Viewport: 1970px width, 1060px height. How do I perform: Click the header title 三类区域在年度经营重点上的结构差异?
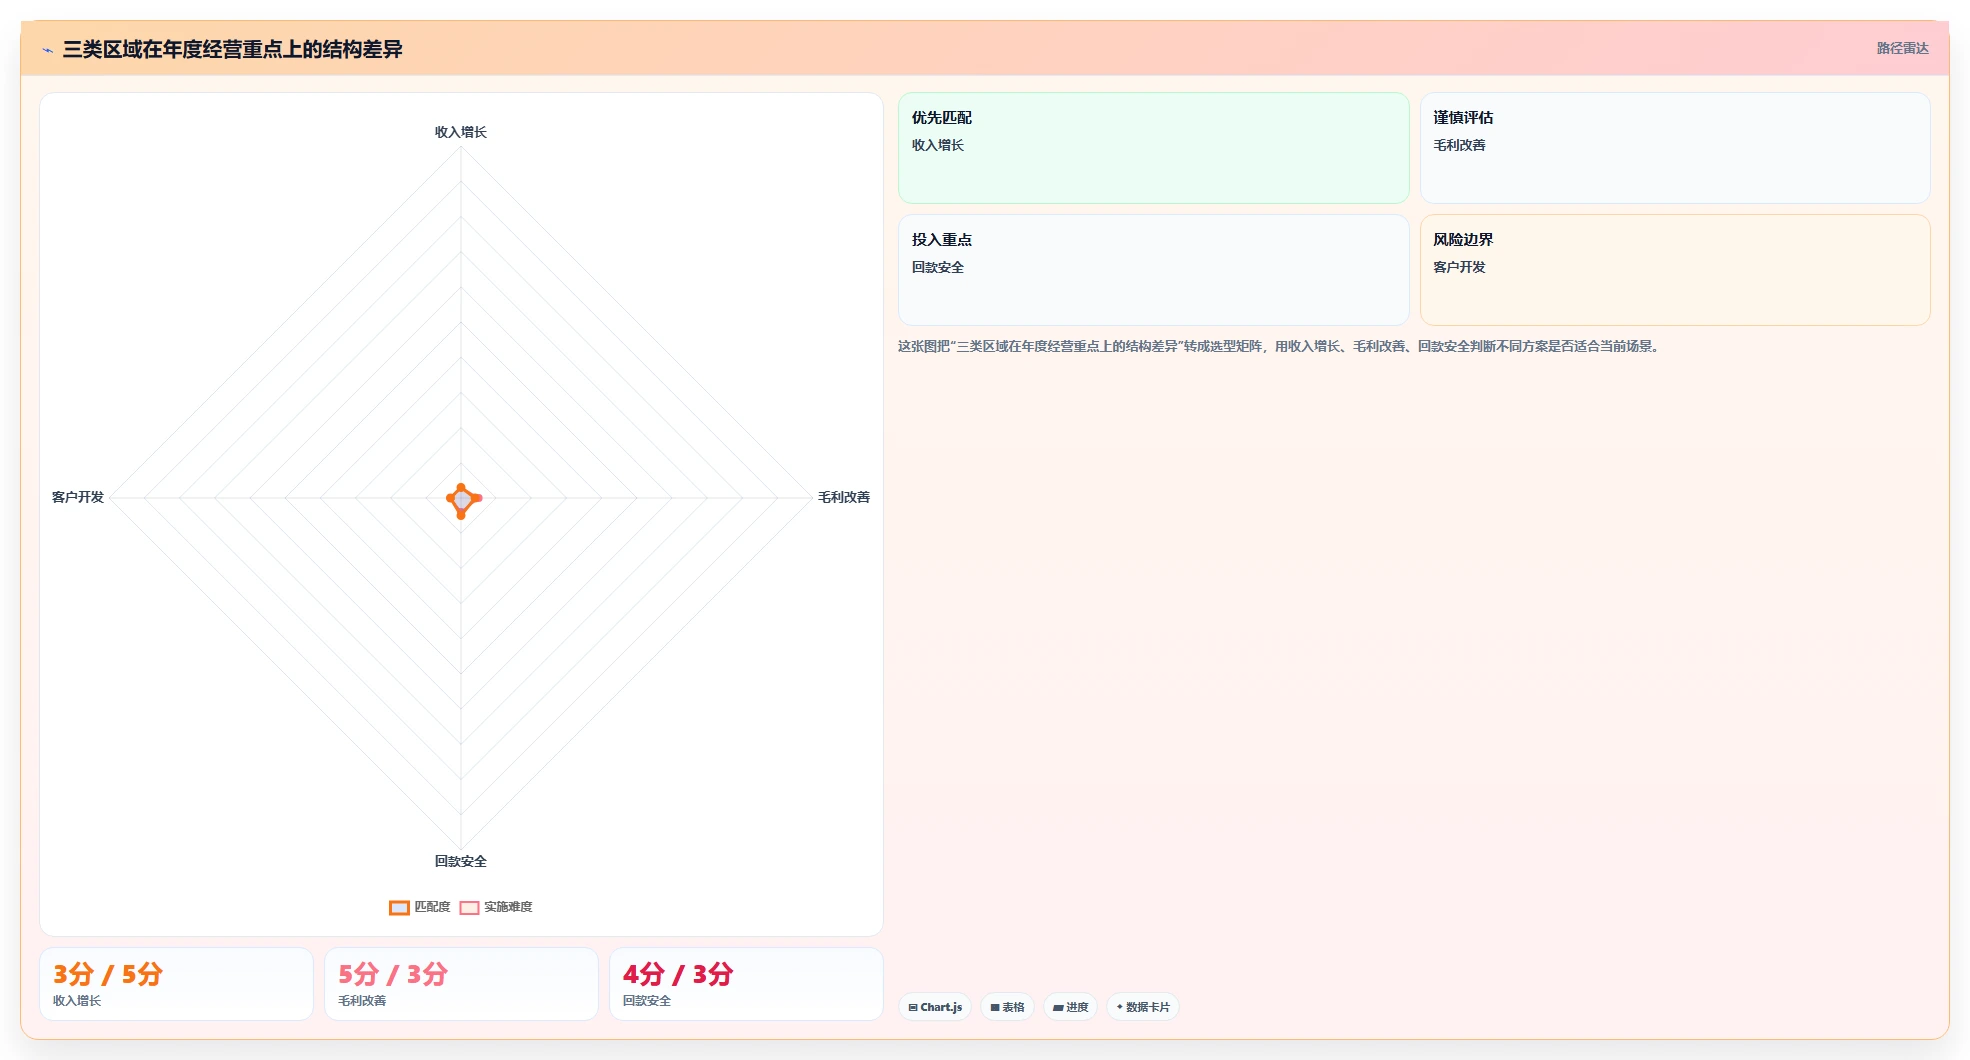232,49
